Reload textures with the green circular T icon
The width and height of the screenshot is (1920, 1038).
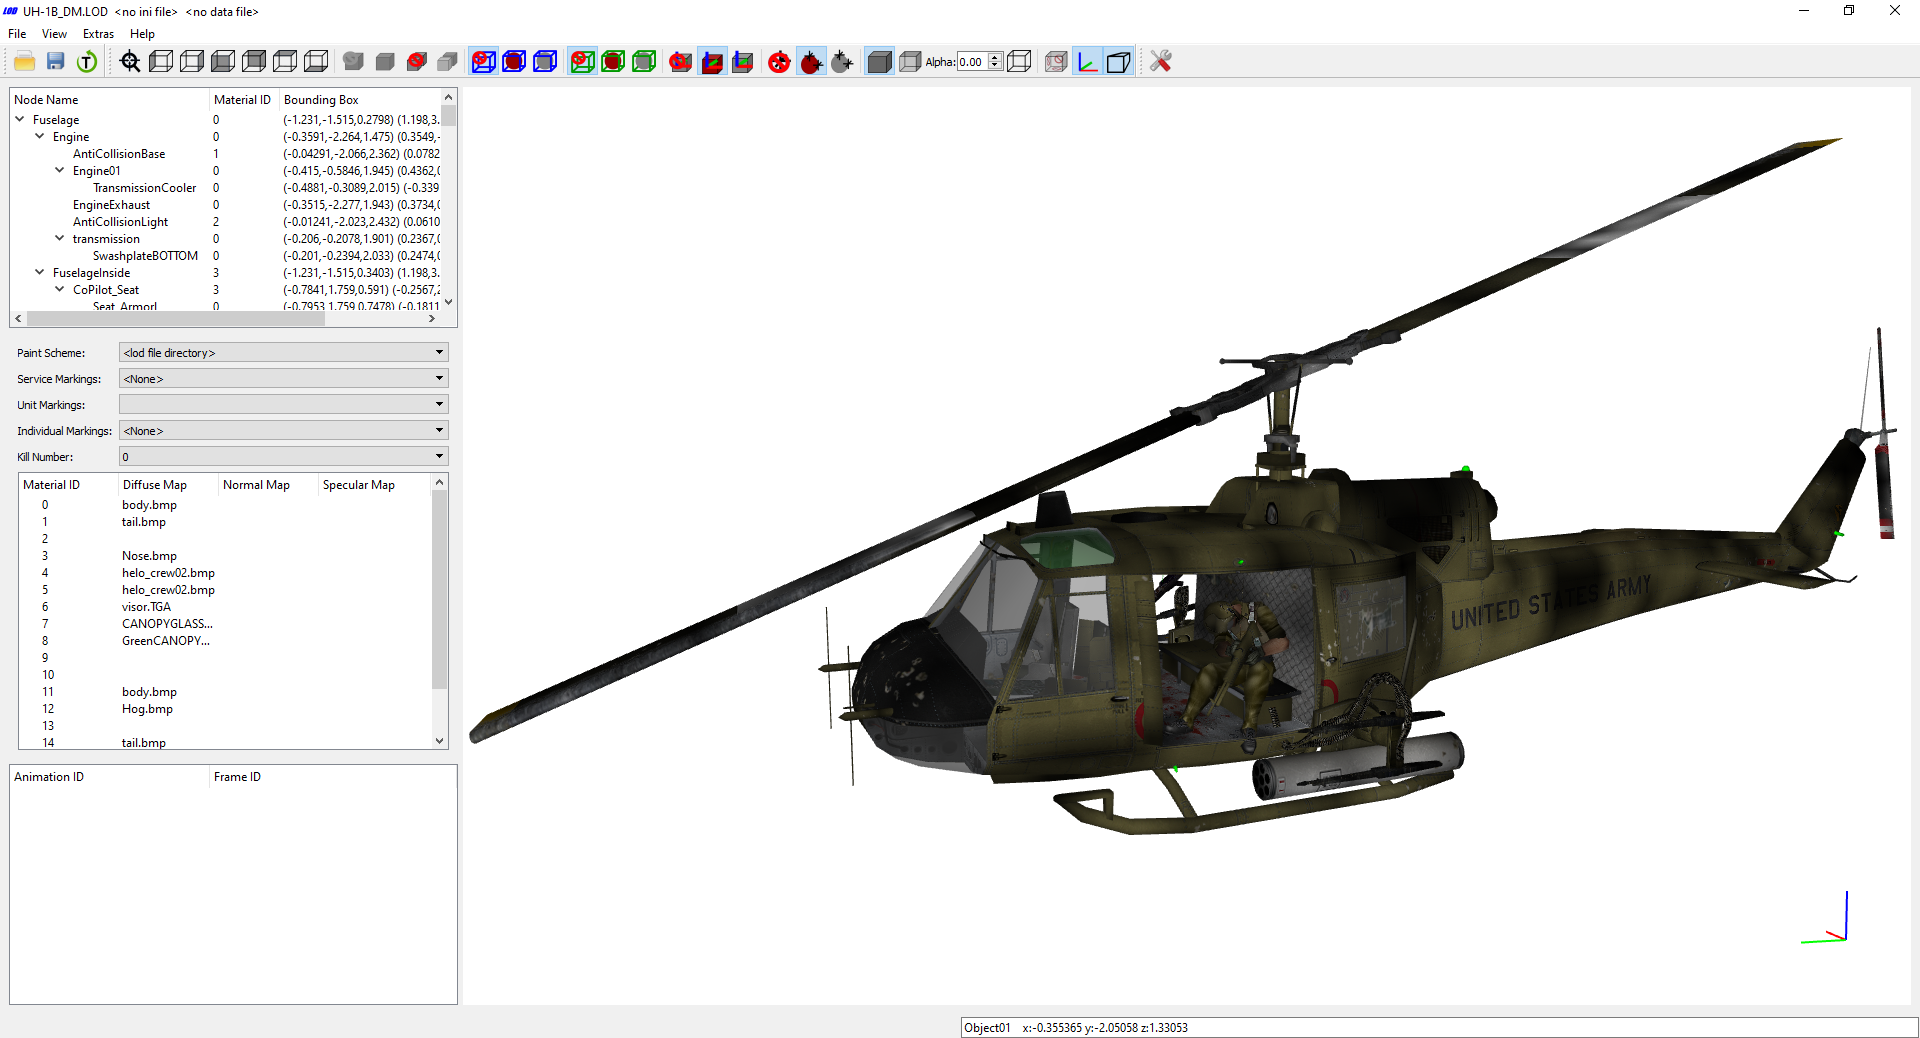coord(87,62)
